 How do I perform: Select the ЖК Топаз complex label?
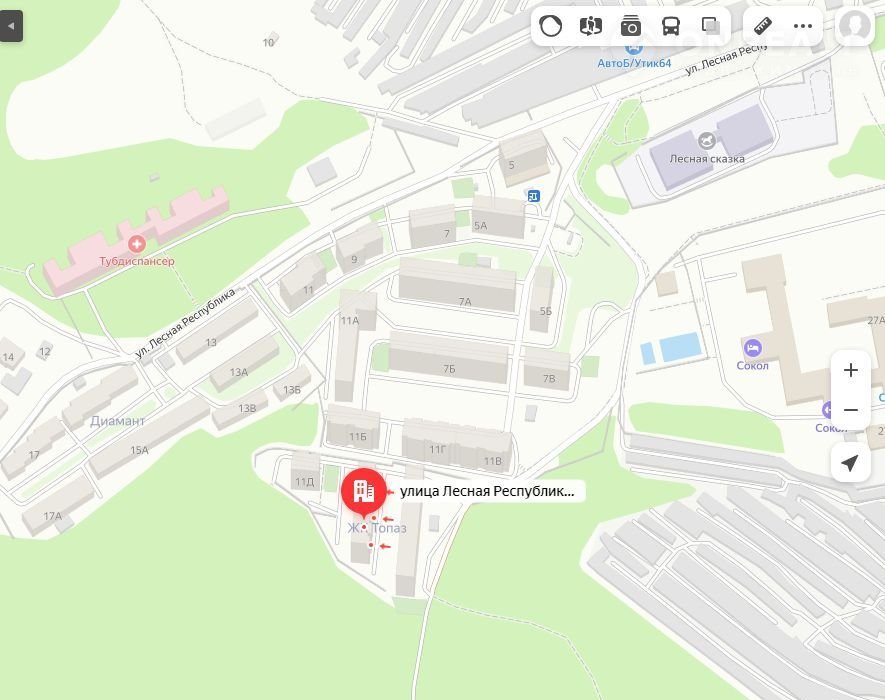click(x=377, y=528)
